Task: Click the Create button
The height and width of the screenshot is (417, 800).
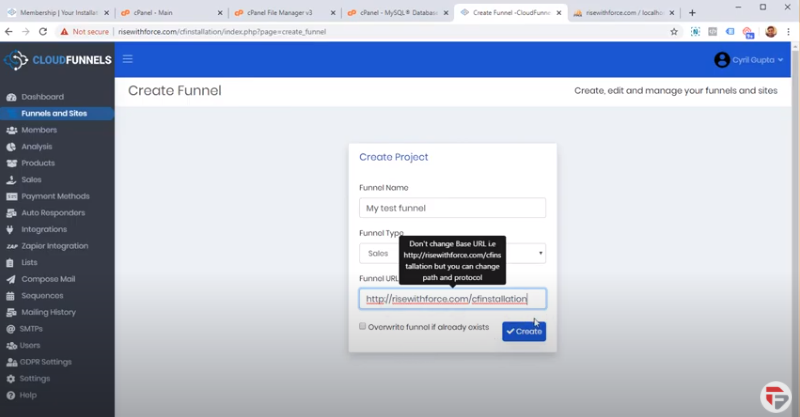Action: pos(523,331)
